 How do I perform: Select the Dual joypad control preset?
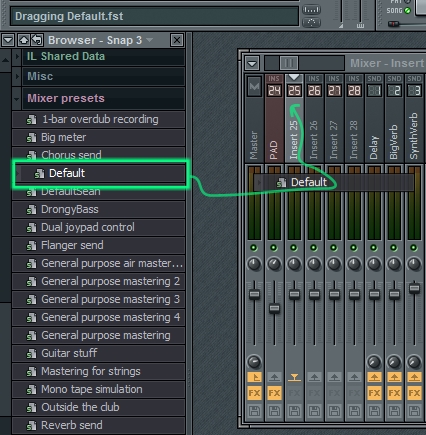(x=98, y=227)
